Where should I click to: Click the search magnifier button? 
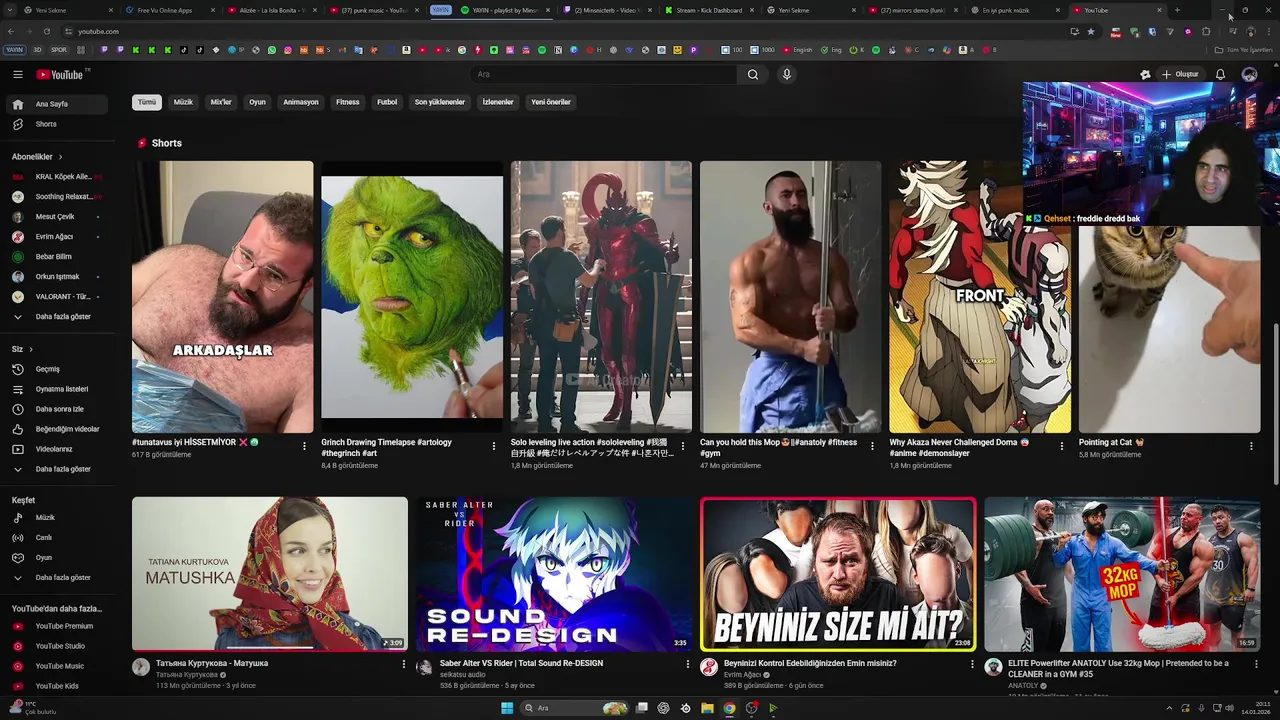(753, 74)
